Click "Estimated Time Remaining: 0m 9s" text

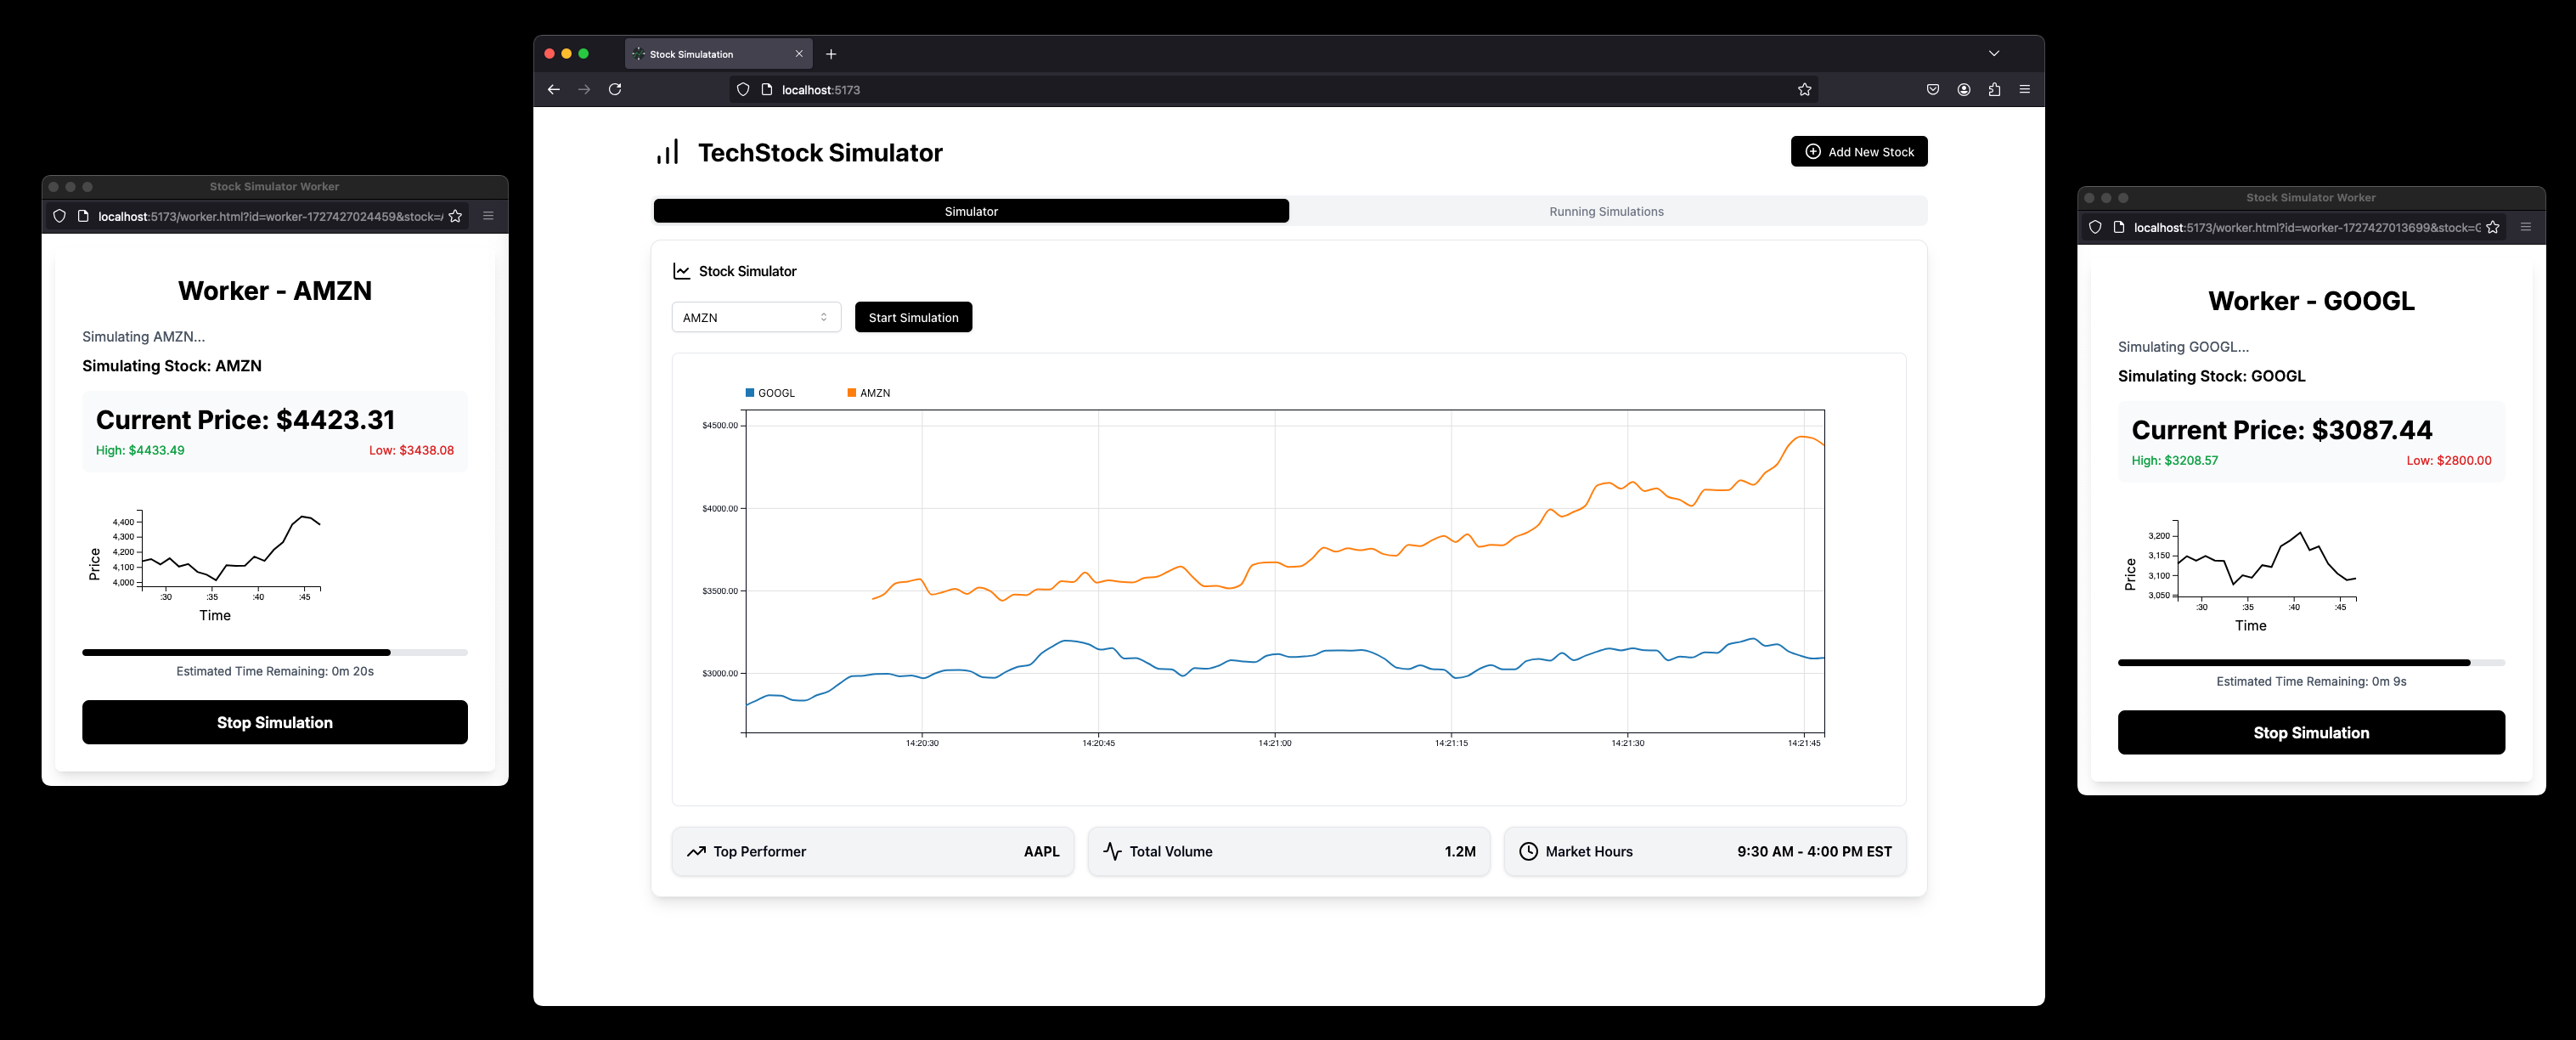click(x=2311, y=681)
